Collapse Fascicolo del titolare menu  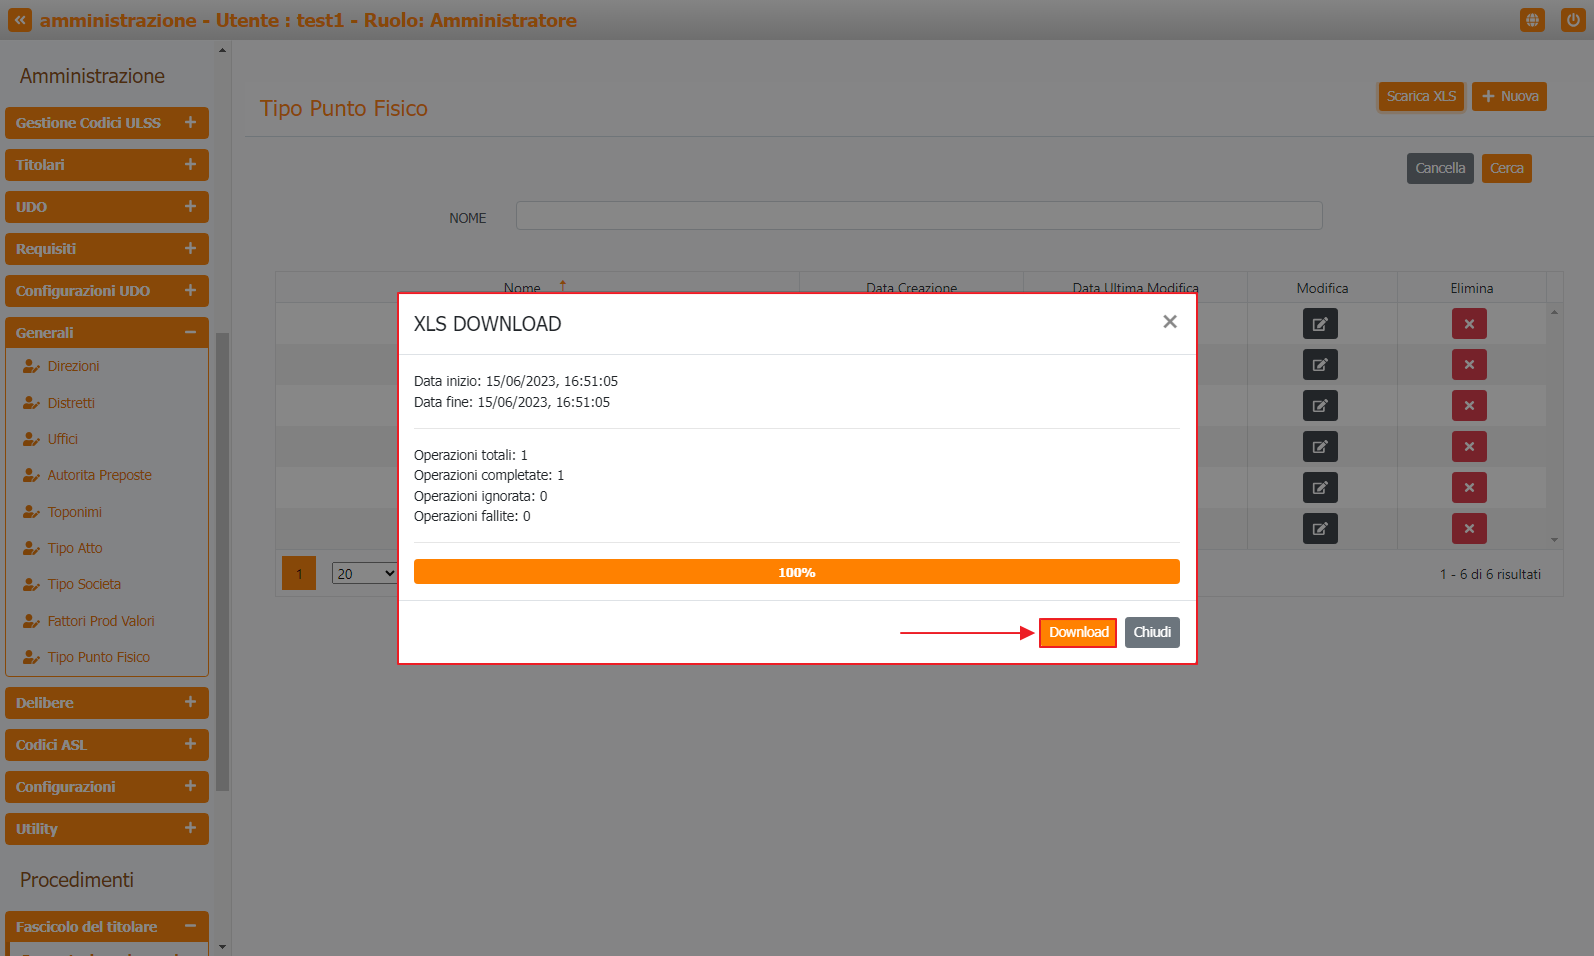click(107, 927)
